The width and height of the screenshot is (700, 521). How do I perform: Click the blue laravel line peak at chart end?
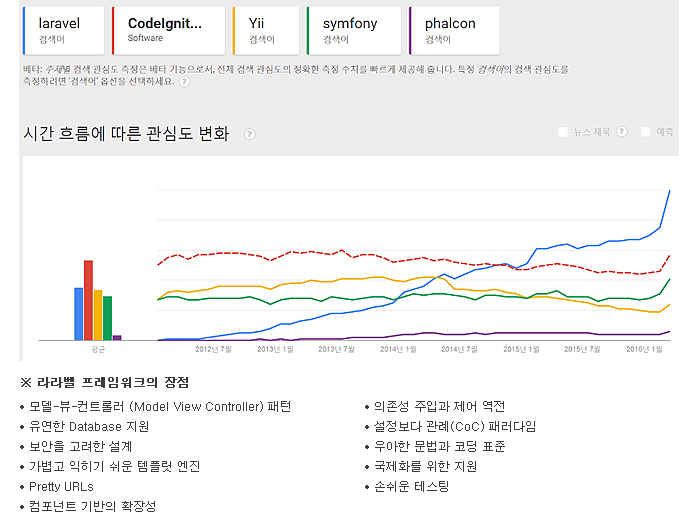[669, 191]
